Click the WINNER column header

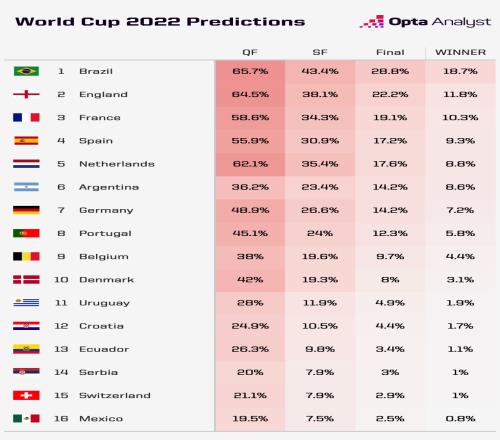click(x=460, y=52)
